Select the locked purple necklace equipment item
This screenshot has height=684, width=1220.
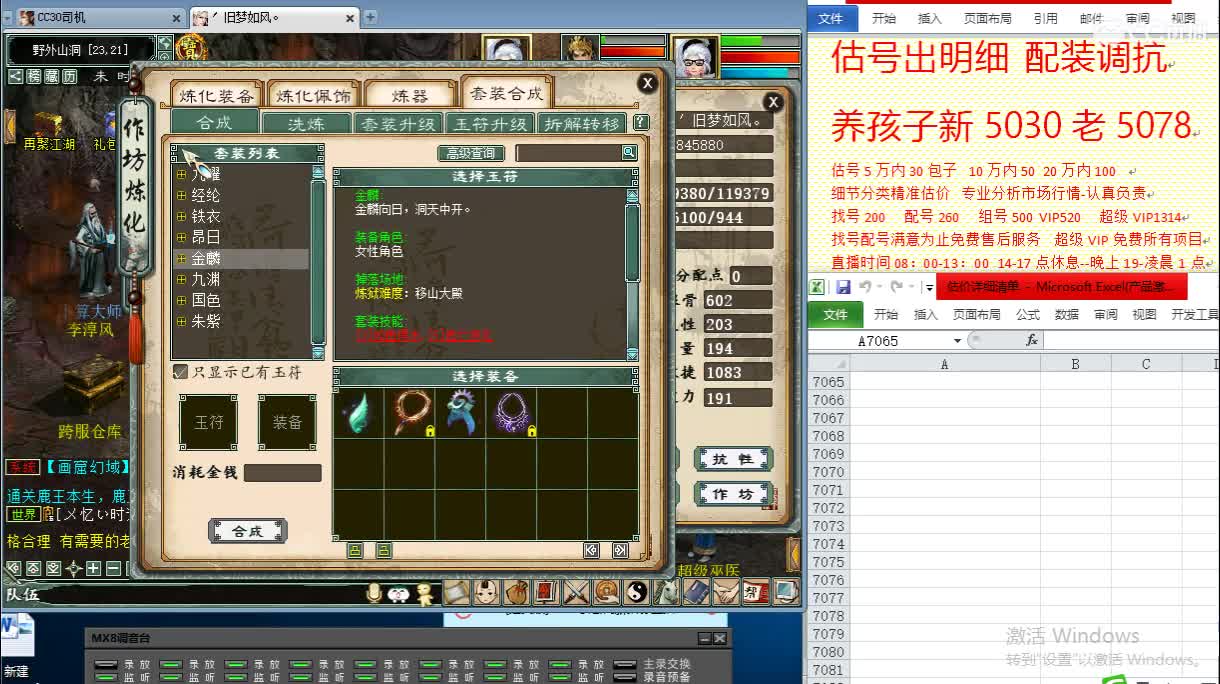(x=512, y=413)
